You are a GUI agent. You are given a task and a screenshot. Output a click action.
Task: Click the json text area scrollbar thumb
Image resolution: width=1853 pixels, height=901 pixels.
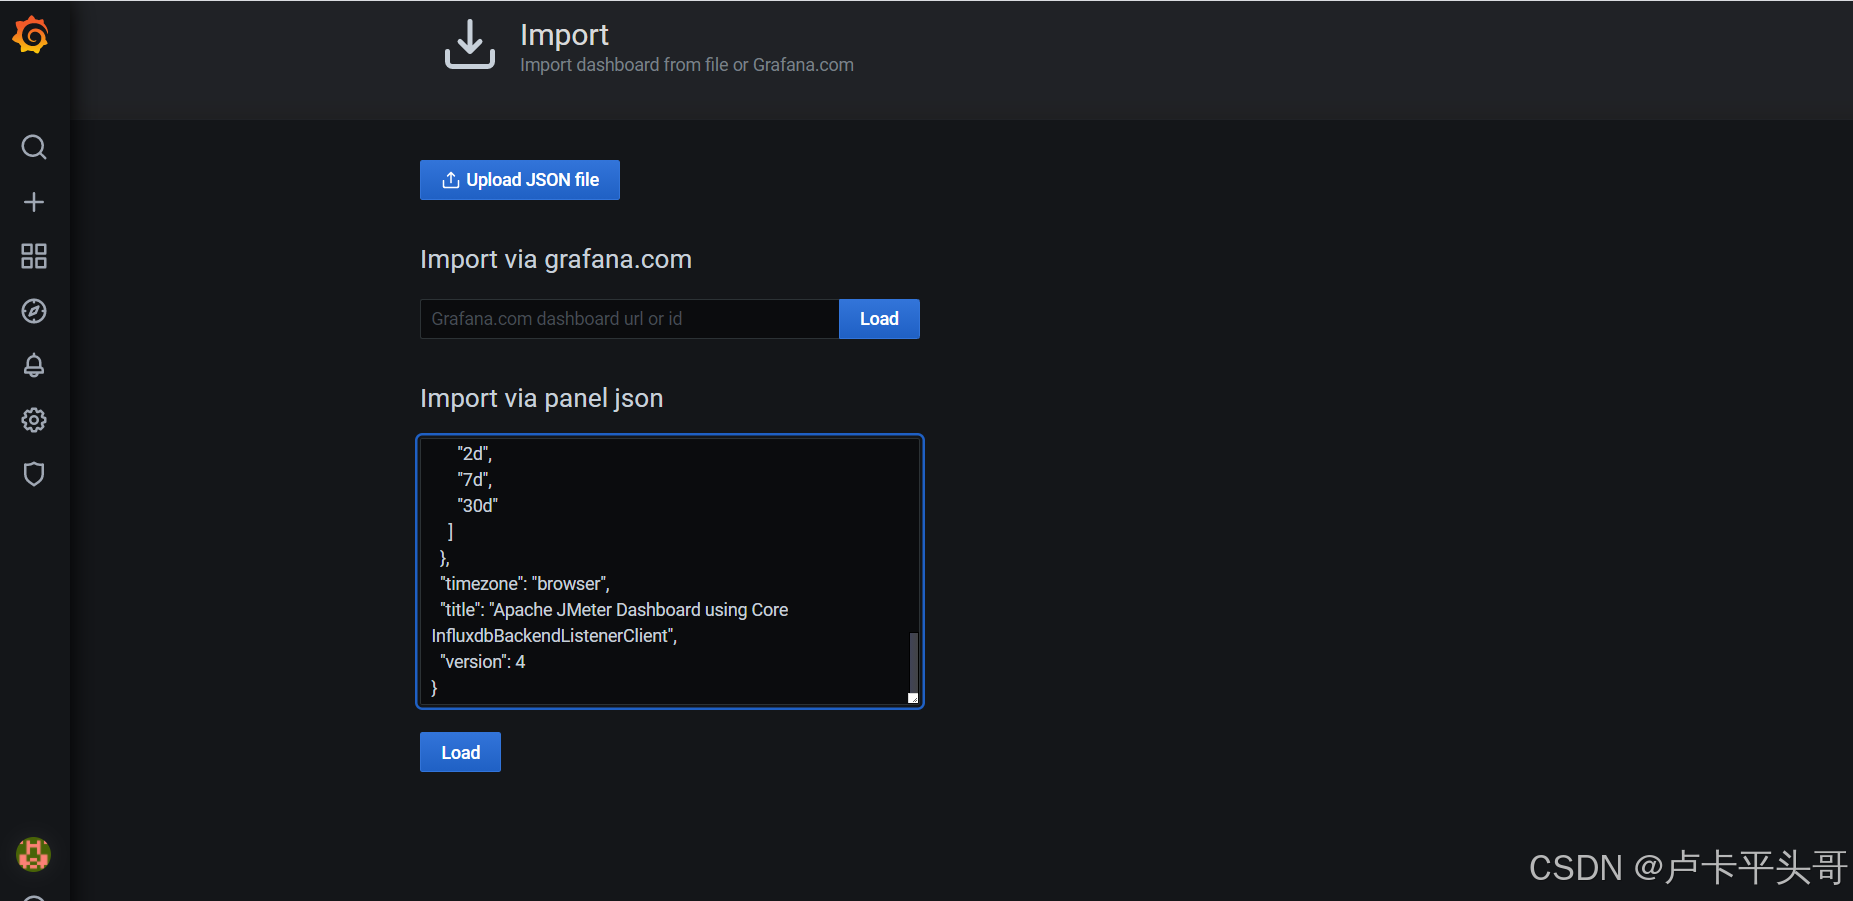[913, 661]
